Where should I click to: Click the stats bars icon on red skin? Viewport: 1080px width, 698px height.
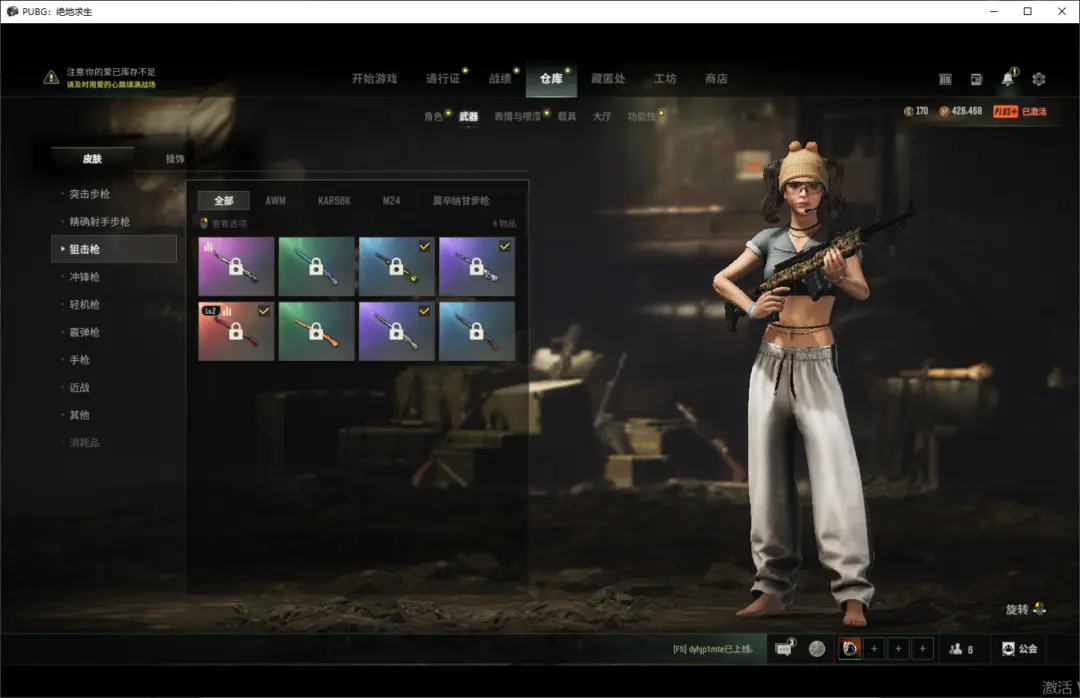point(227,311)
